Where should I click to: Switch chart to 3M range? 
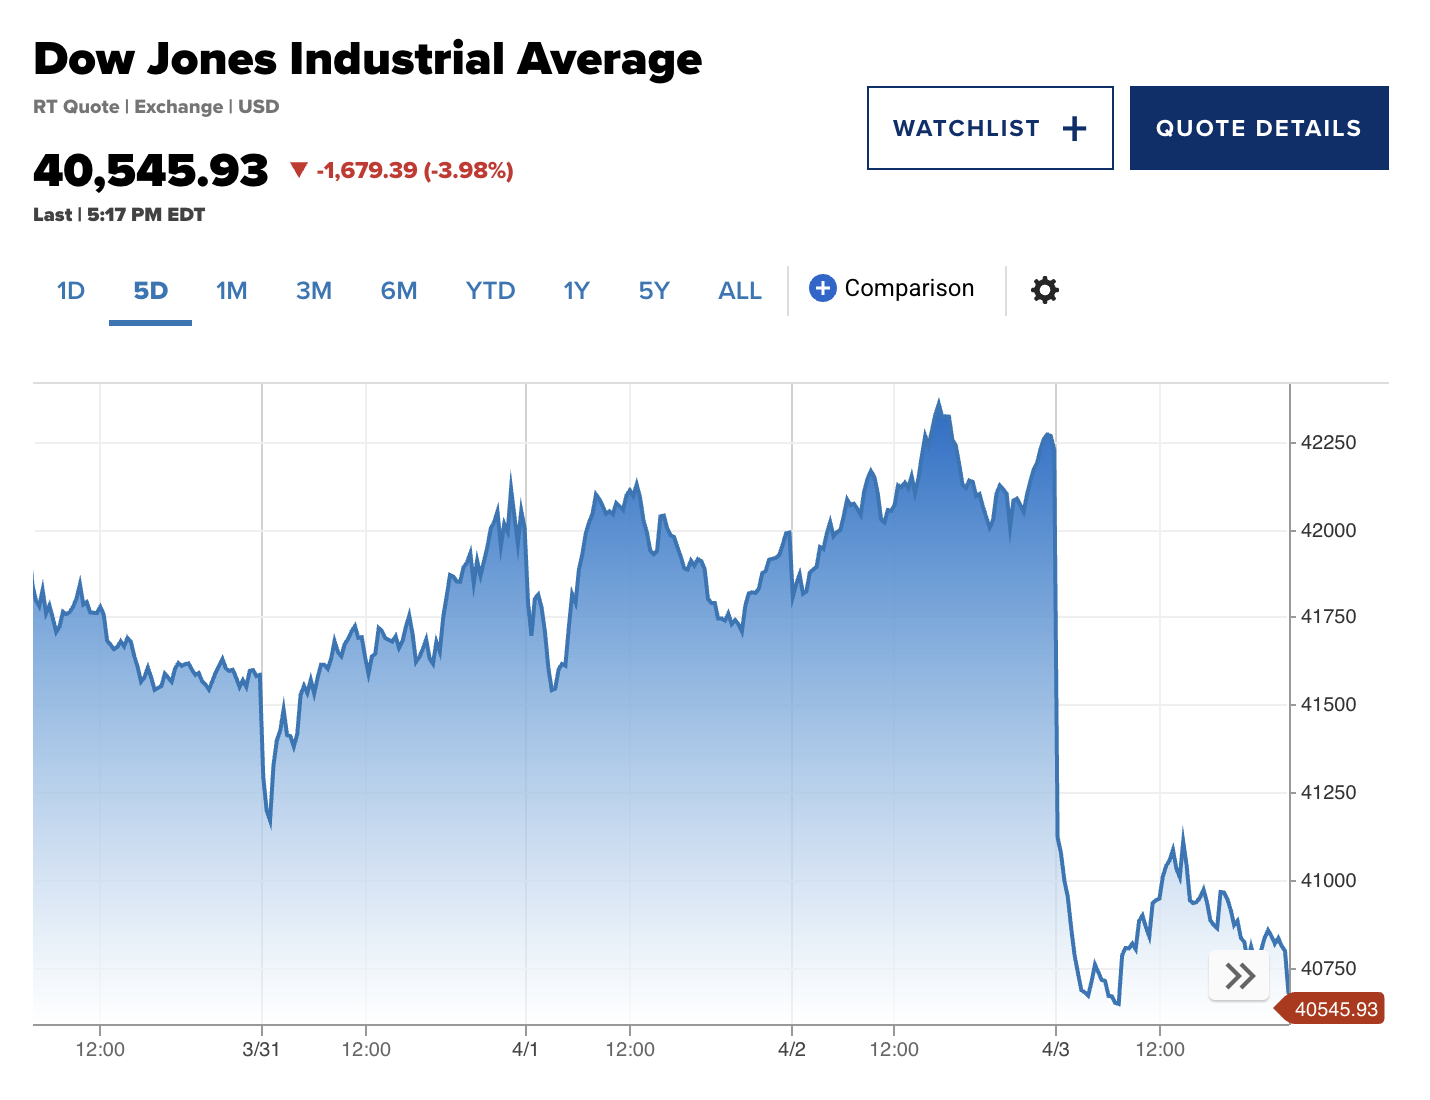tap(314, 291)
